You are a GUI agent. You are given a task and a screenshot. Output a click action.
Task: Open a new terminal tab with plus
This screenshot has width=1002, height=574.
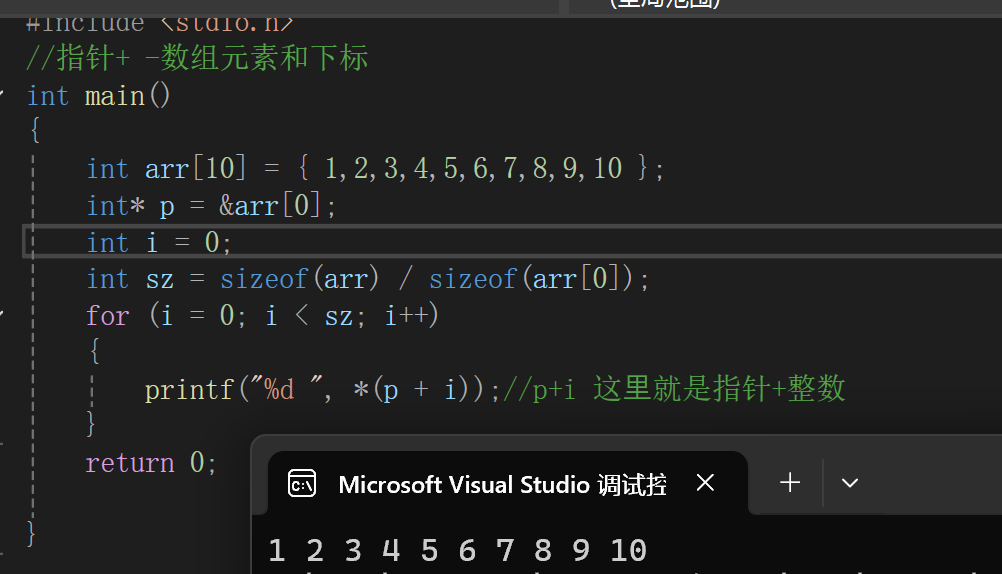(x=790, y=483)
